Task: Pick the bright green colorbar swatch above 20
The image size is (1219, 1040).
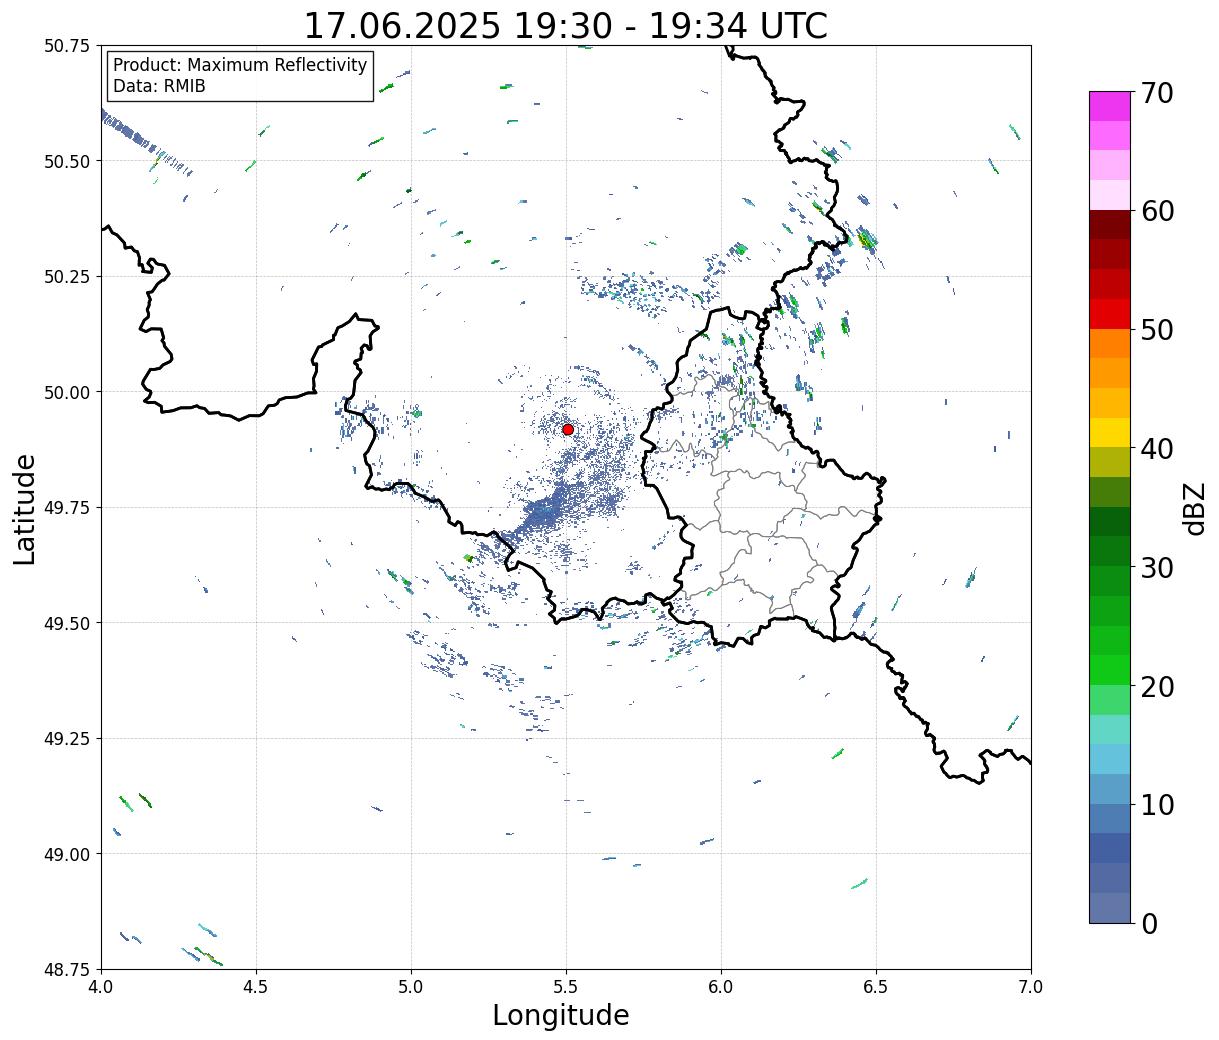Action: coord(1110,670)
